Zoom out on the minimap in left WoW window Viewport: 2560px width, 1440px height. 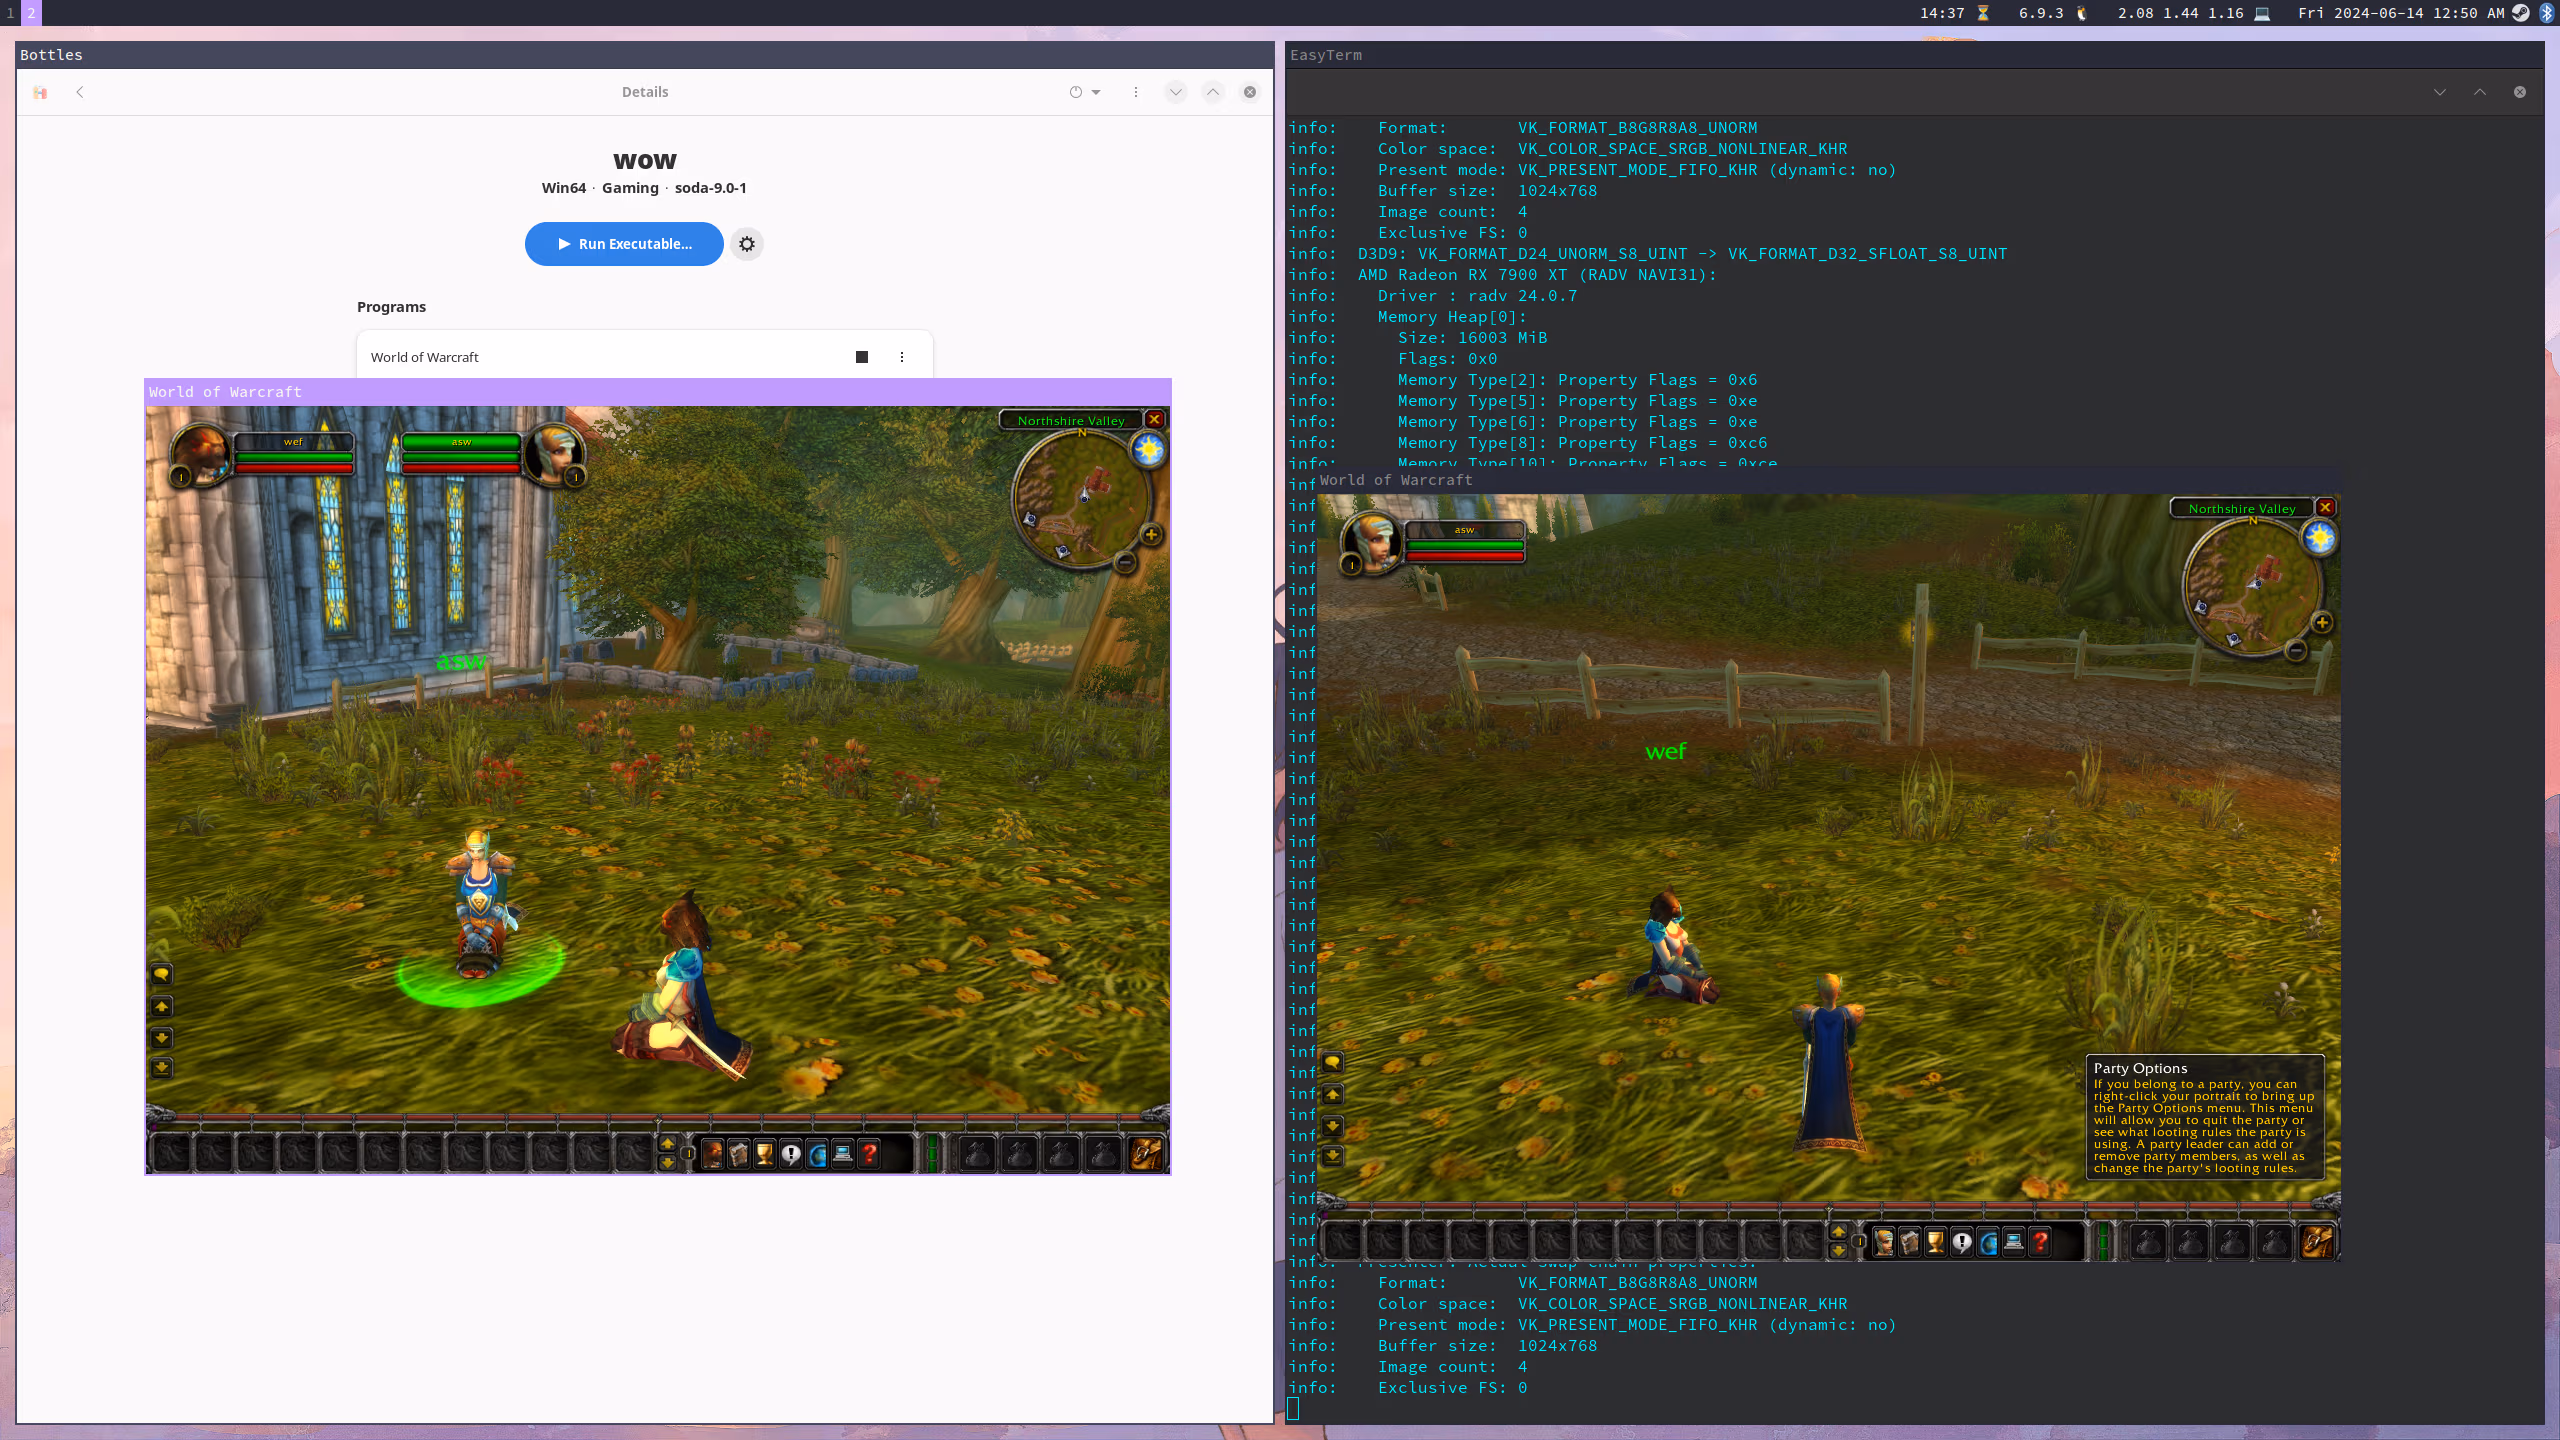pos(1125,563)
